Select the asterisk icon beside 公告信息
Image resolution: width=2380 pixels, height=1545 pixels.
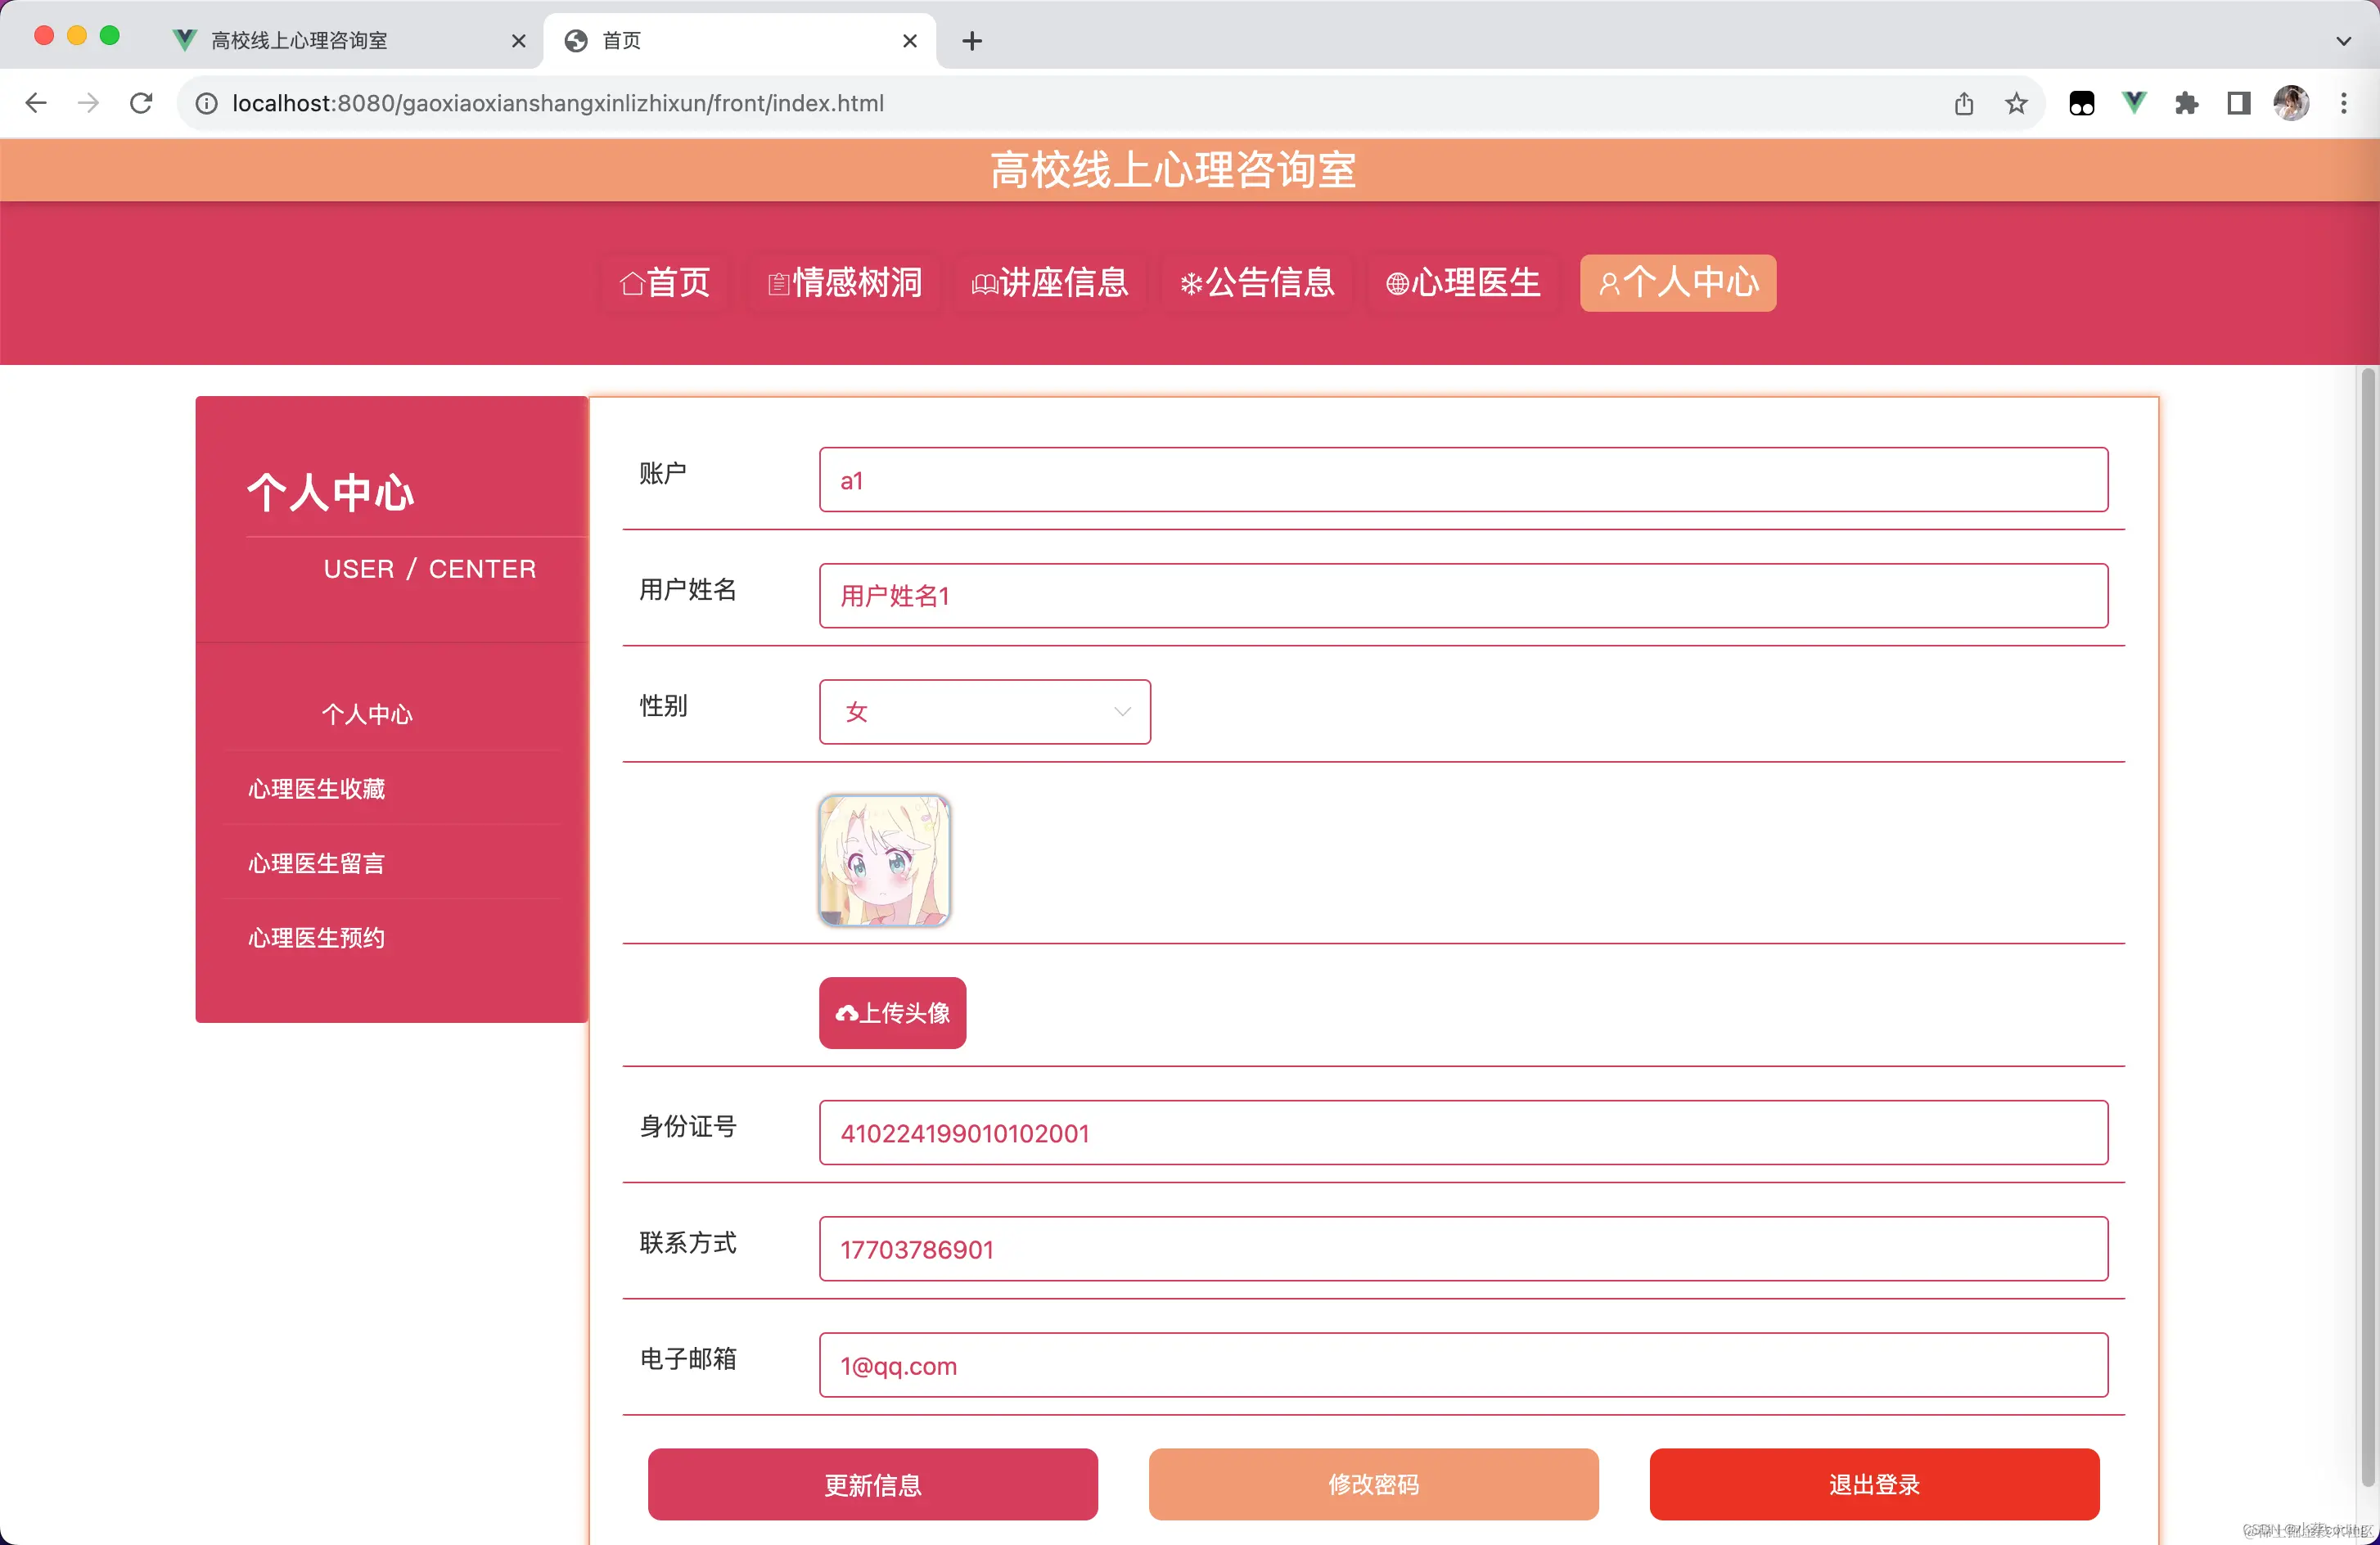point(1191,283)
